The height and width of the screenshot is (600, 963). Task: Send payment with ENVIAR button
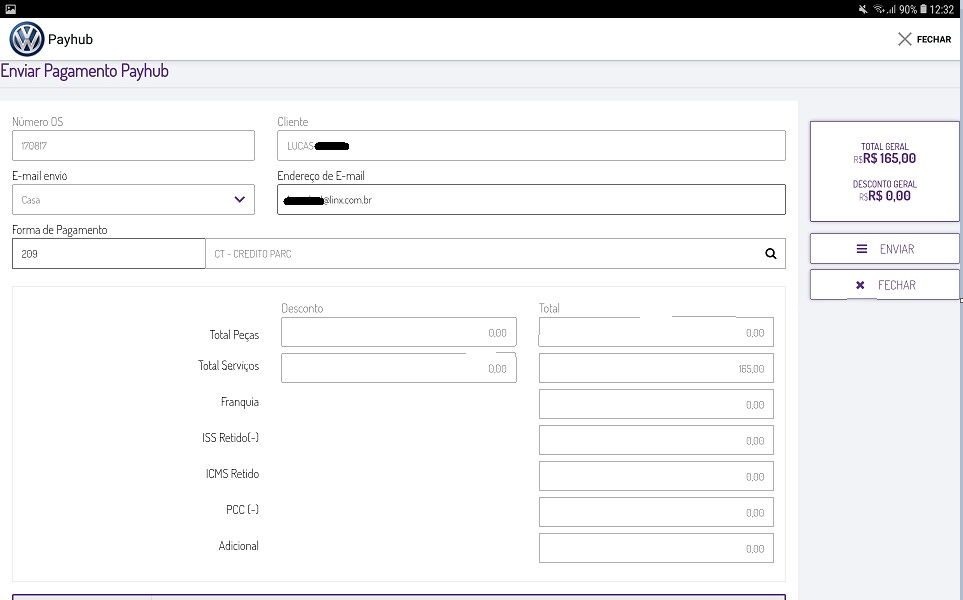[884, 249]
